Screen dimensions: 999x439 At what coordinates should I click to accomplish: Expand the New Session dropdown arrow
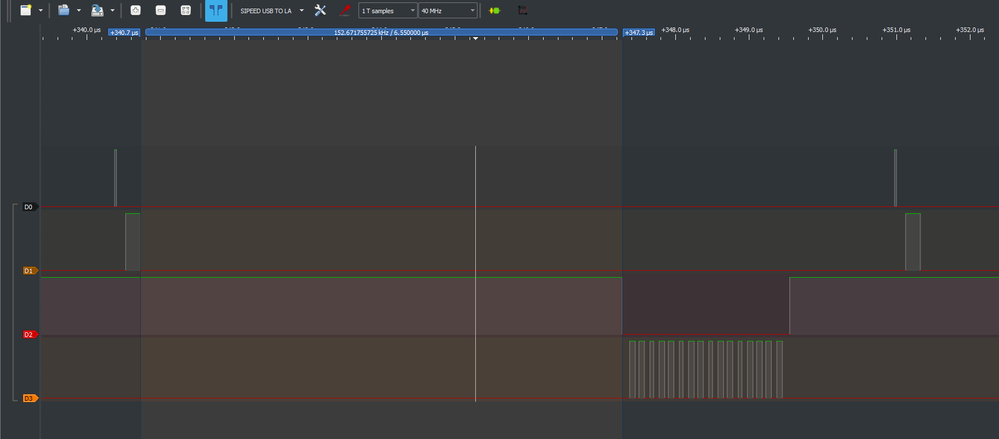(x=41, y=10)
